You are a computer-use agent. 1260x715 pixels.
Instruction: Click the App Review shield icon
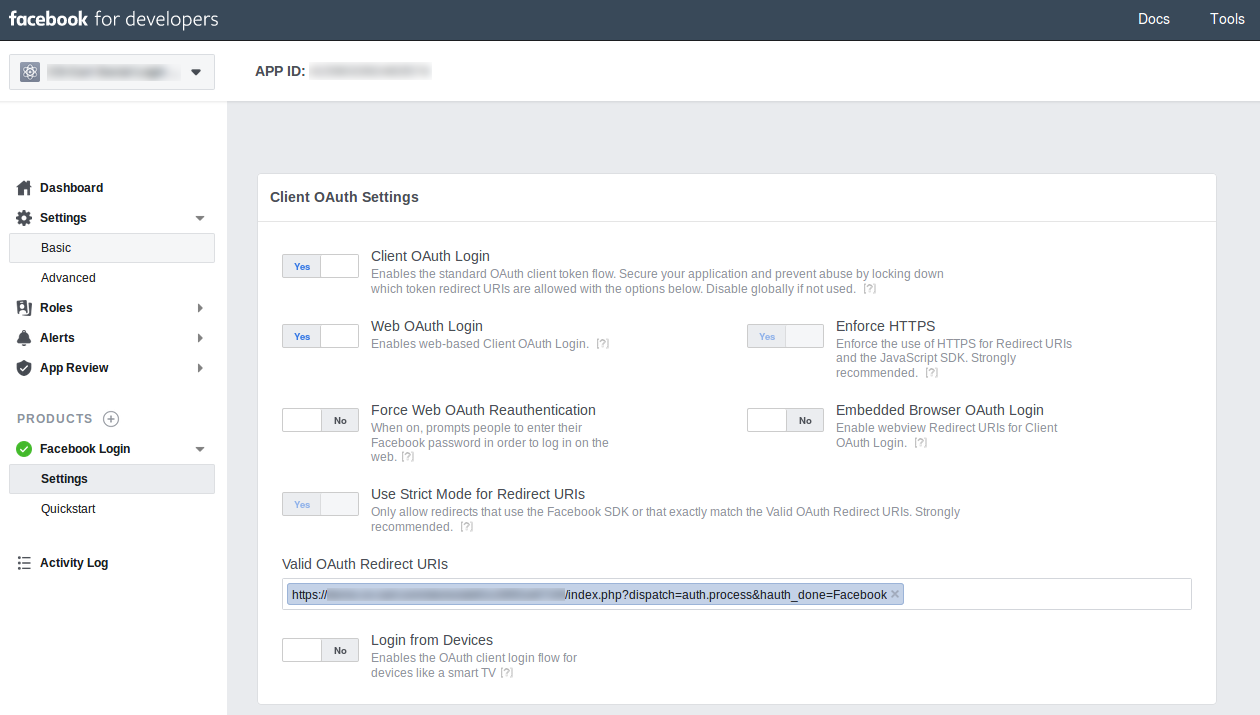(24, 368)
